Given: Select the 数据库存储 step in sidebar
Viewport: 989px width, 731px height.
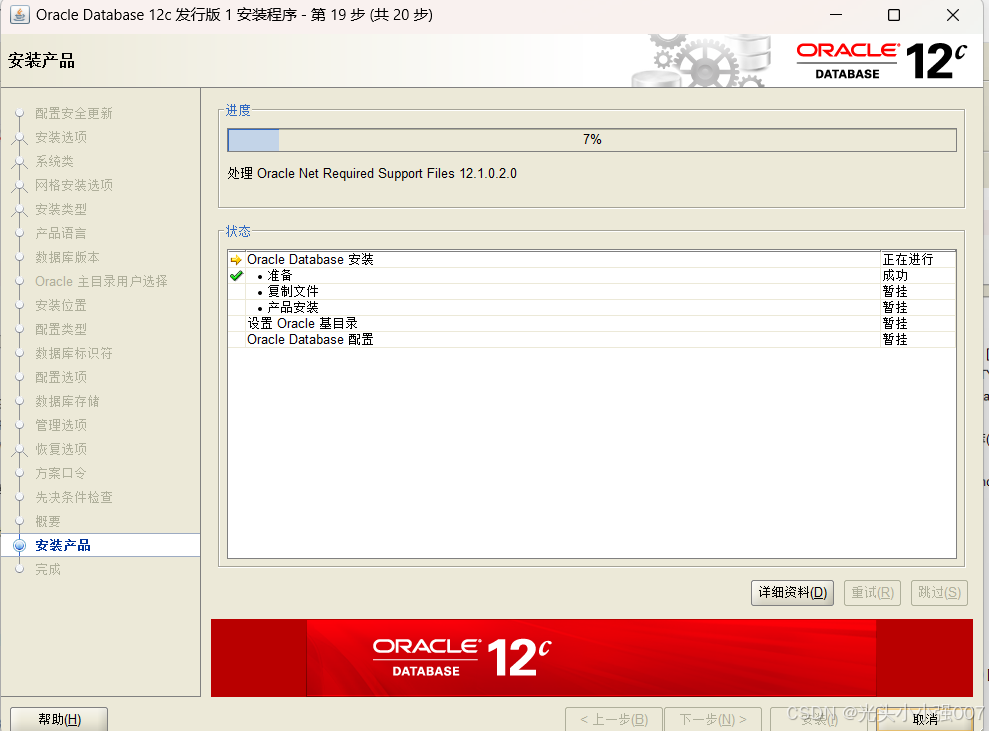Looking at the screenshot, I should coord(67,401).
